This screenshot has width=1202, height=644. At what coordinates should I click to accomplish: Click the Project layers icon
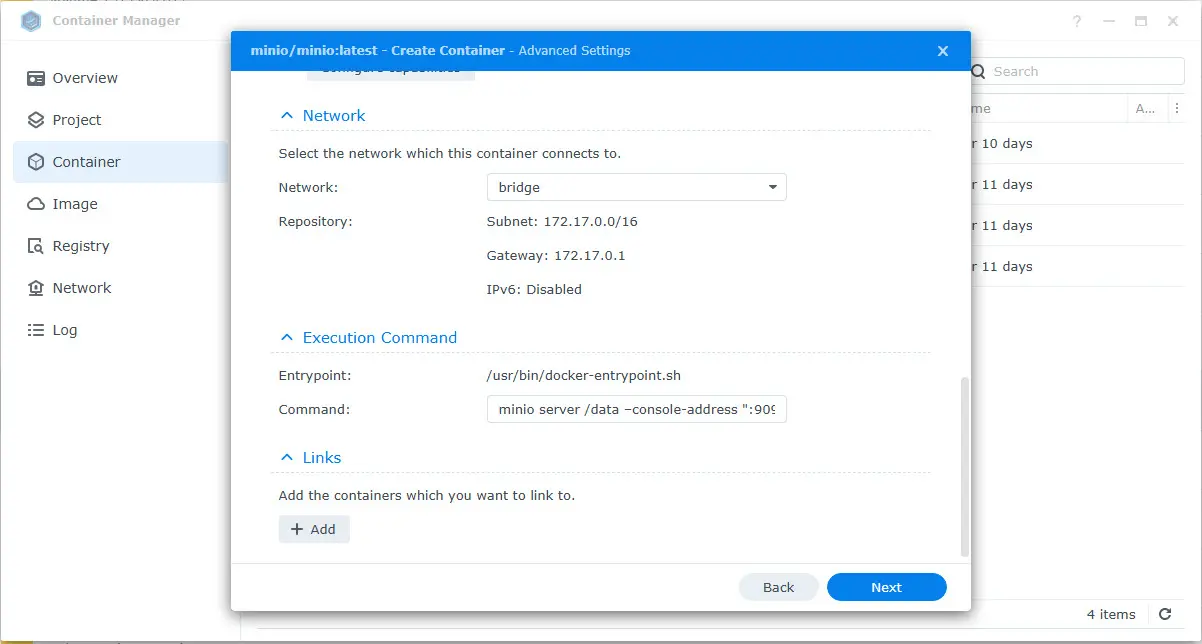click(x=36, y=120)
